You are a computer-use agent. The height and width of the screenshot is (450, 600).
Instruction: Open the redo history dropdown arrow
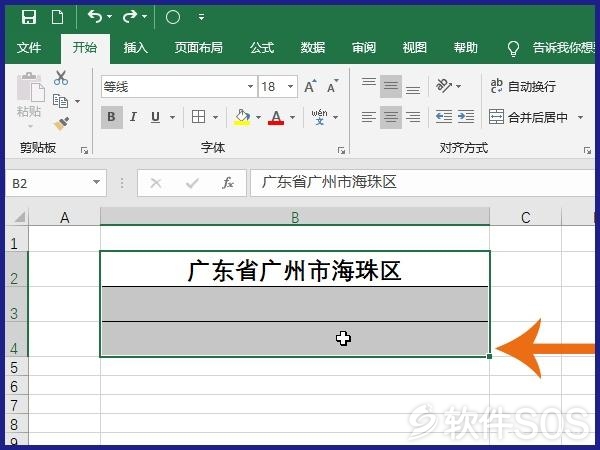tap(144, 16)
